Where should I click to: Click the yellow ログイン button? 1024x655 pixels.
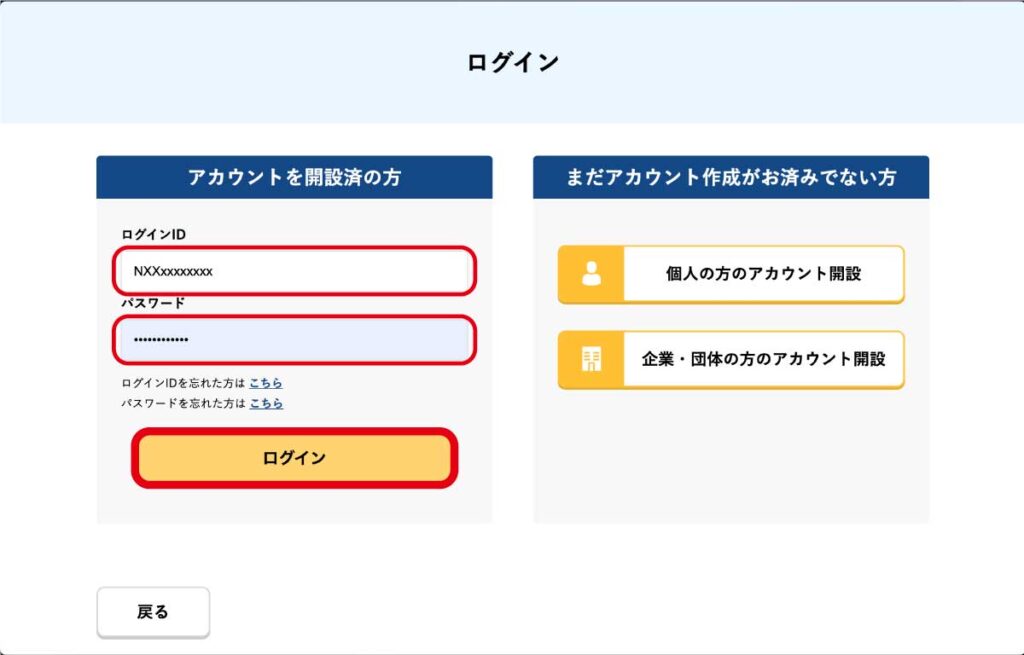(x=295, y=458)
